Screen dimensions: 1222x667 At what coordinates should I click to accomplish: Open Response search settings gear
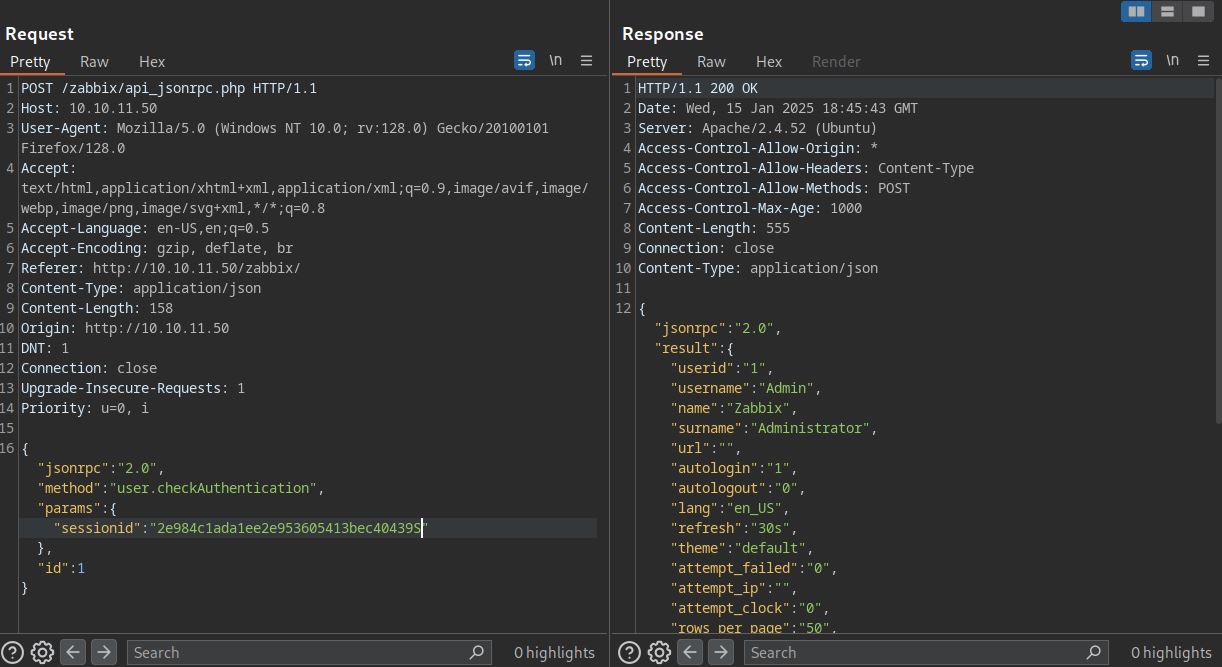coord(659,653)
